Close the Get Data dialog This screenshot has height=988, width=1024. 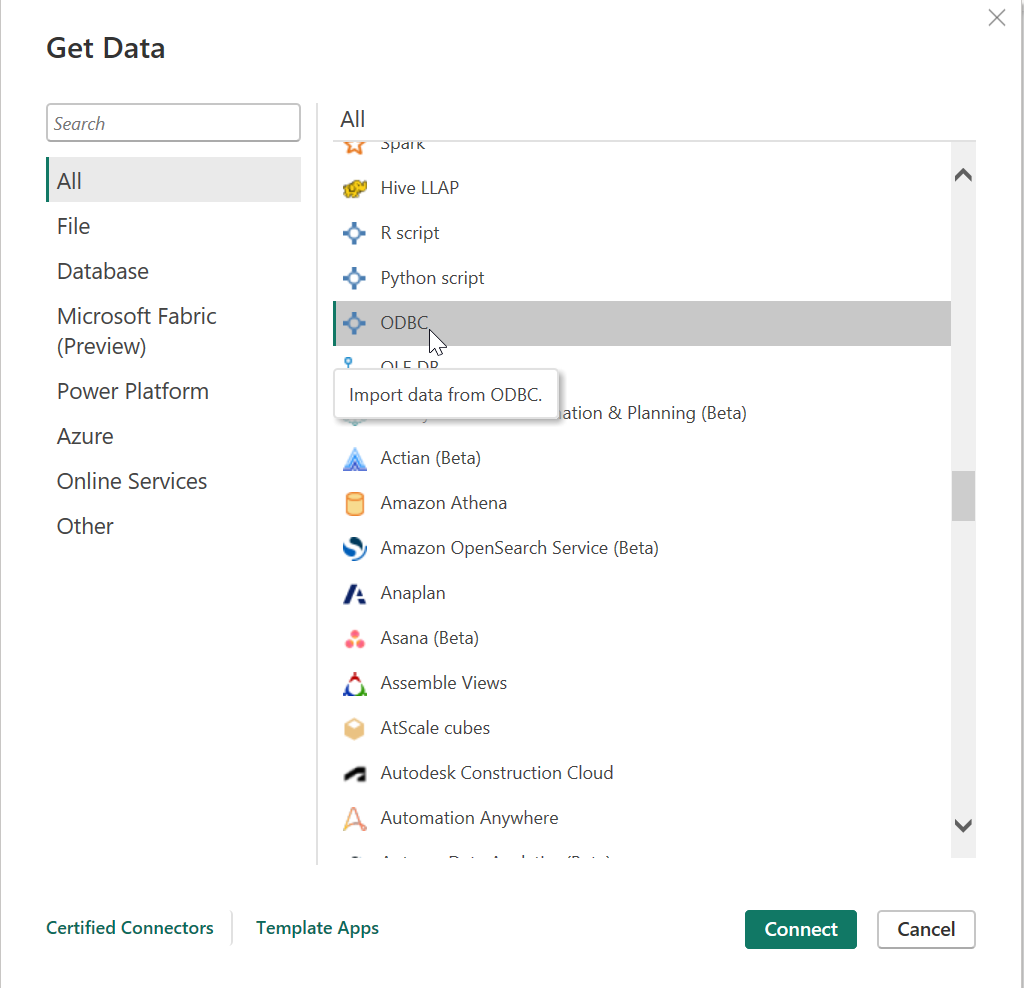tap(997, 18)
